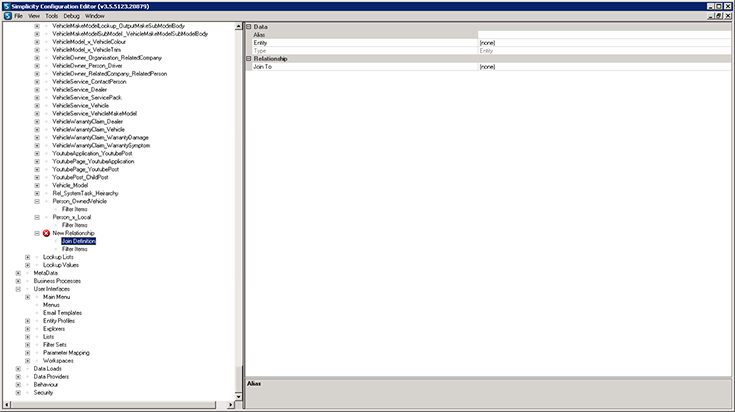Viewport: 735px width, 412px height.
Task: Collapse the Relationship property category
Action: tap(249, 59)
